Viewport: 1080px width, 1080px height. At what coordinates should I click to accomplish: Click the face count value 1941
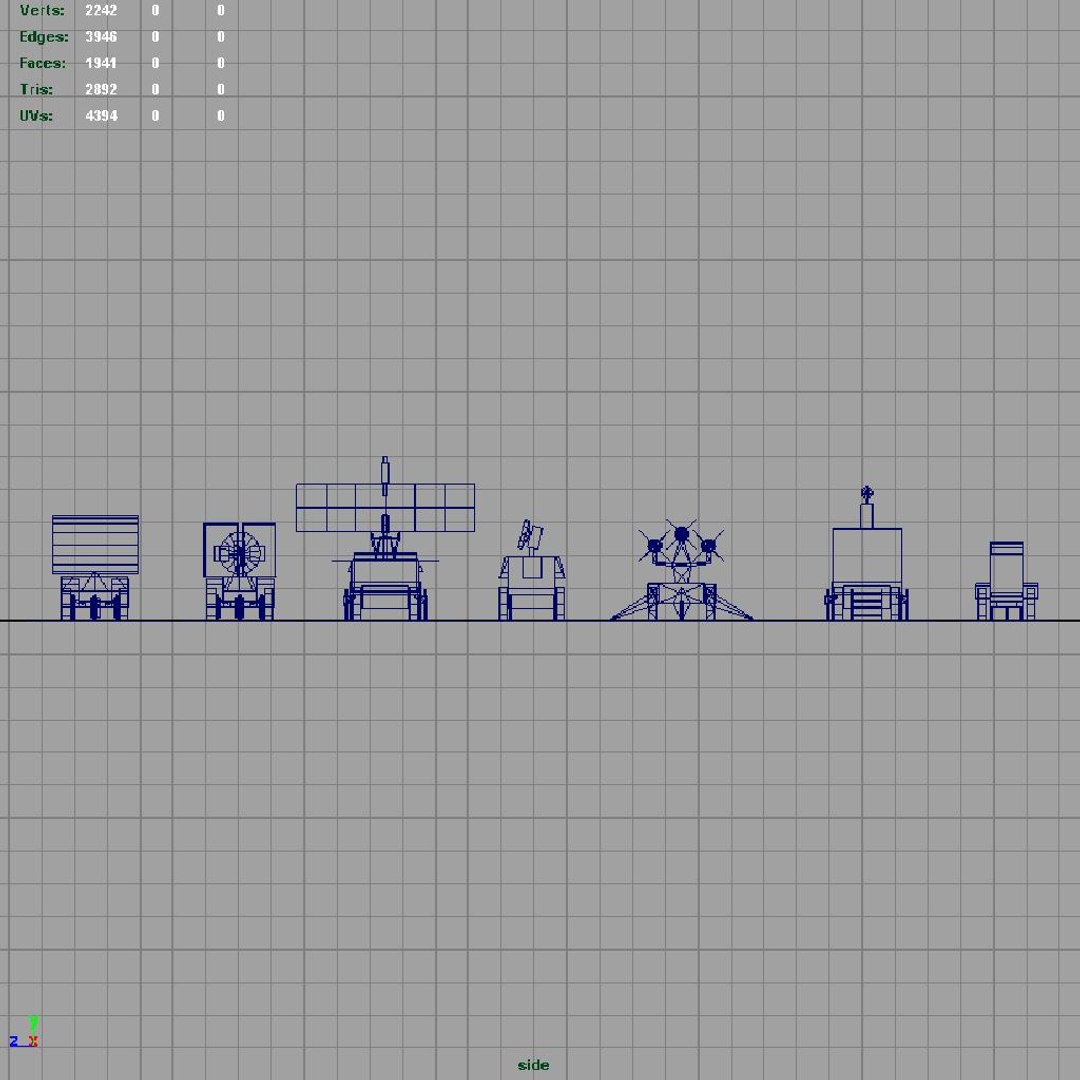click(x=101, y=63)
